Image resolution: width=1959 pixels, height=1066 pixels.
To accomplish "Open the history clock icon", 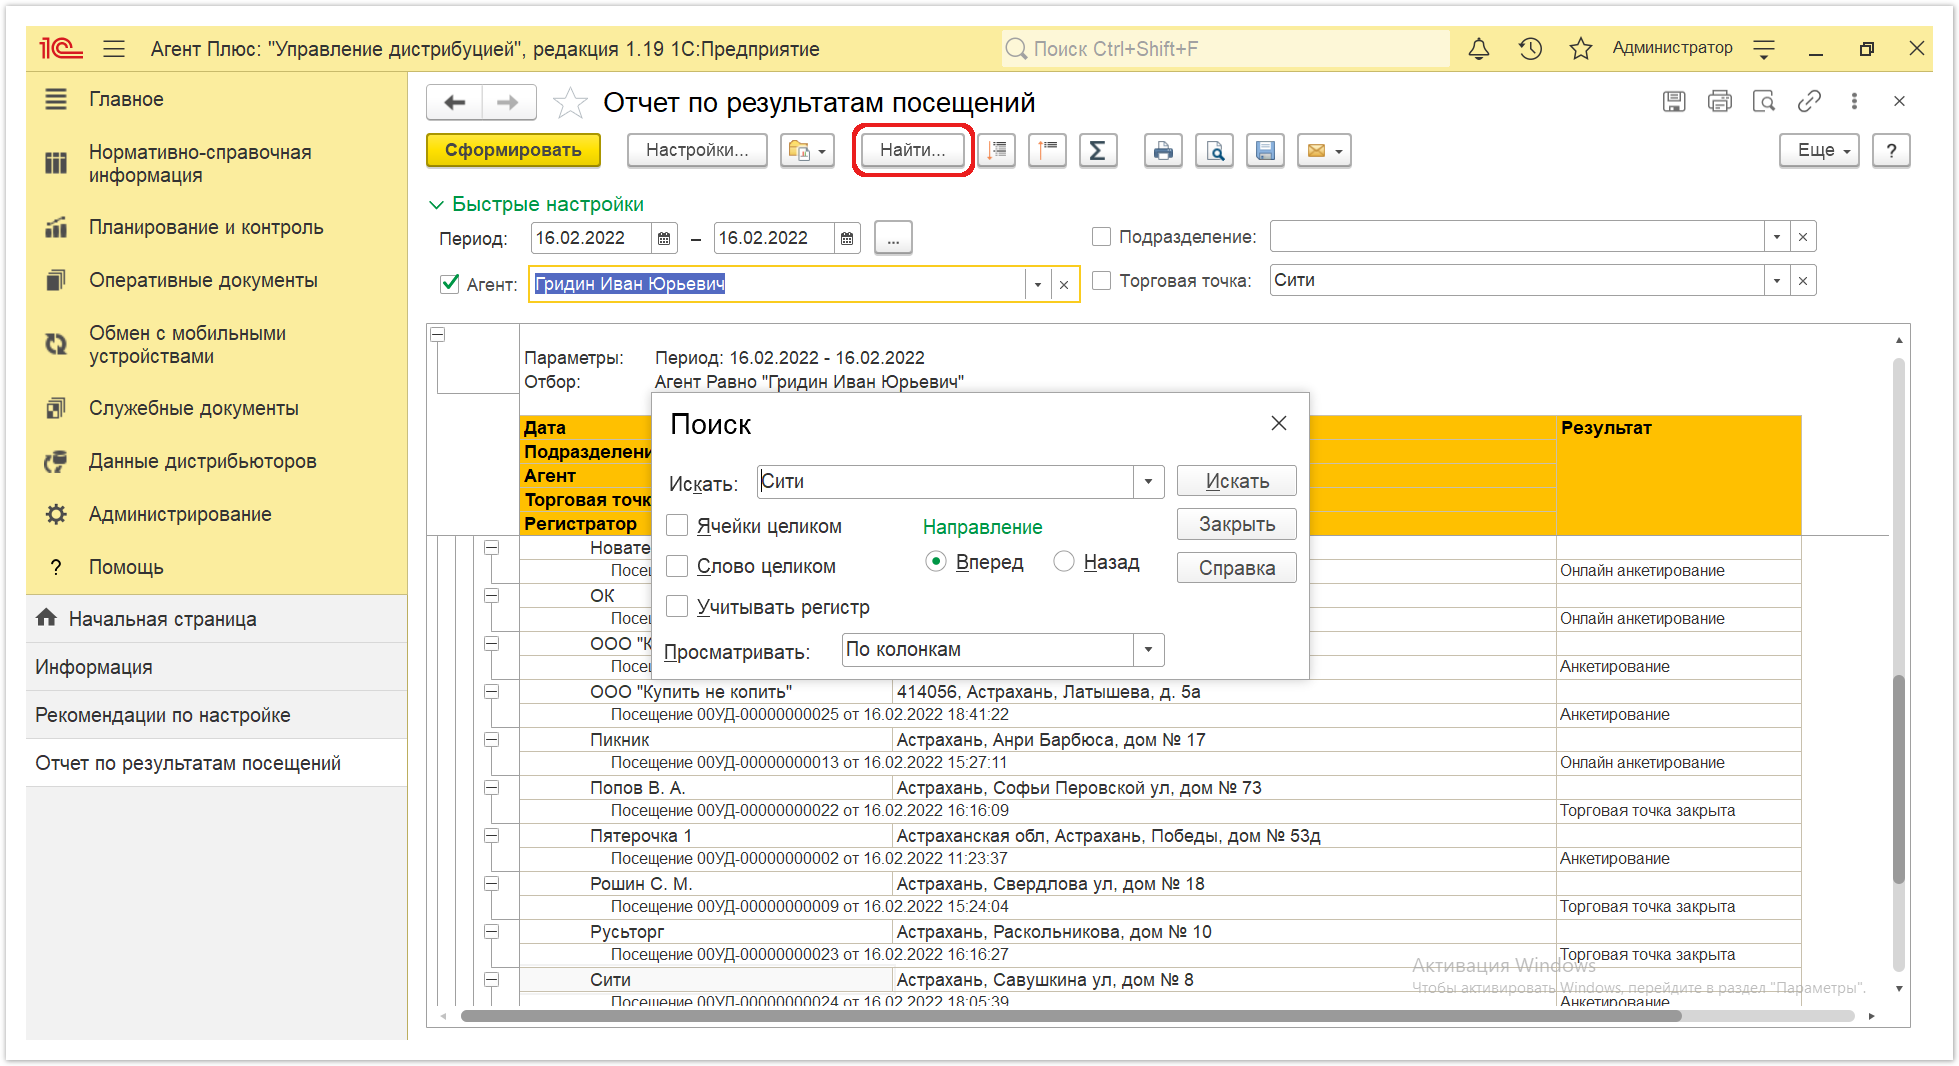I will 1530,48.
